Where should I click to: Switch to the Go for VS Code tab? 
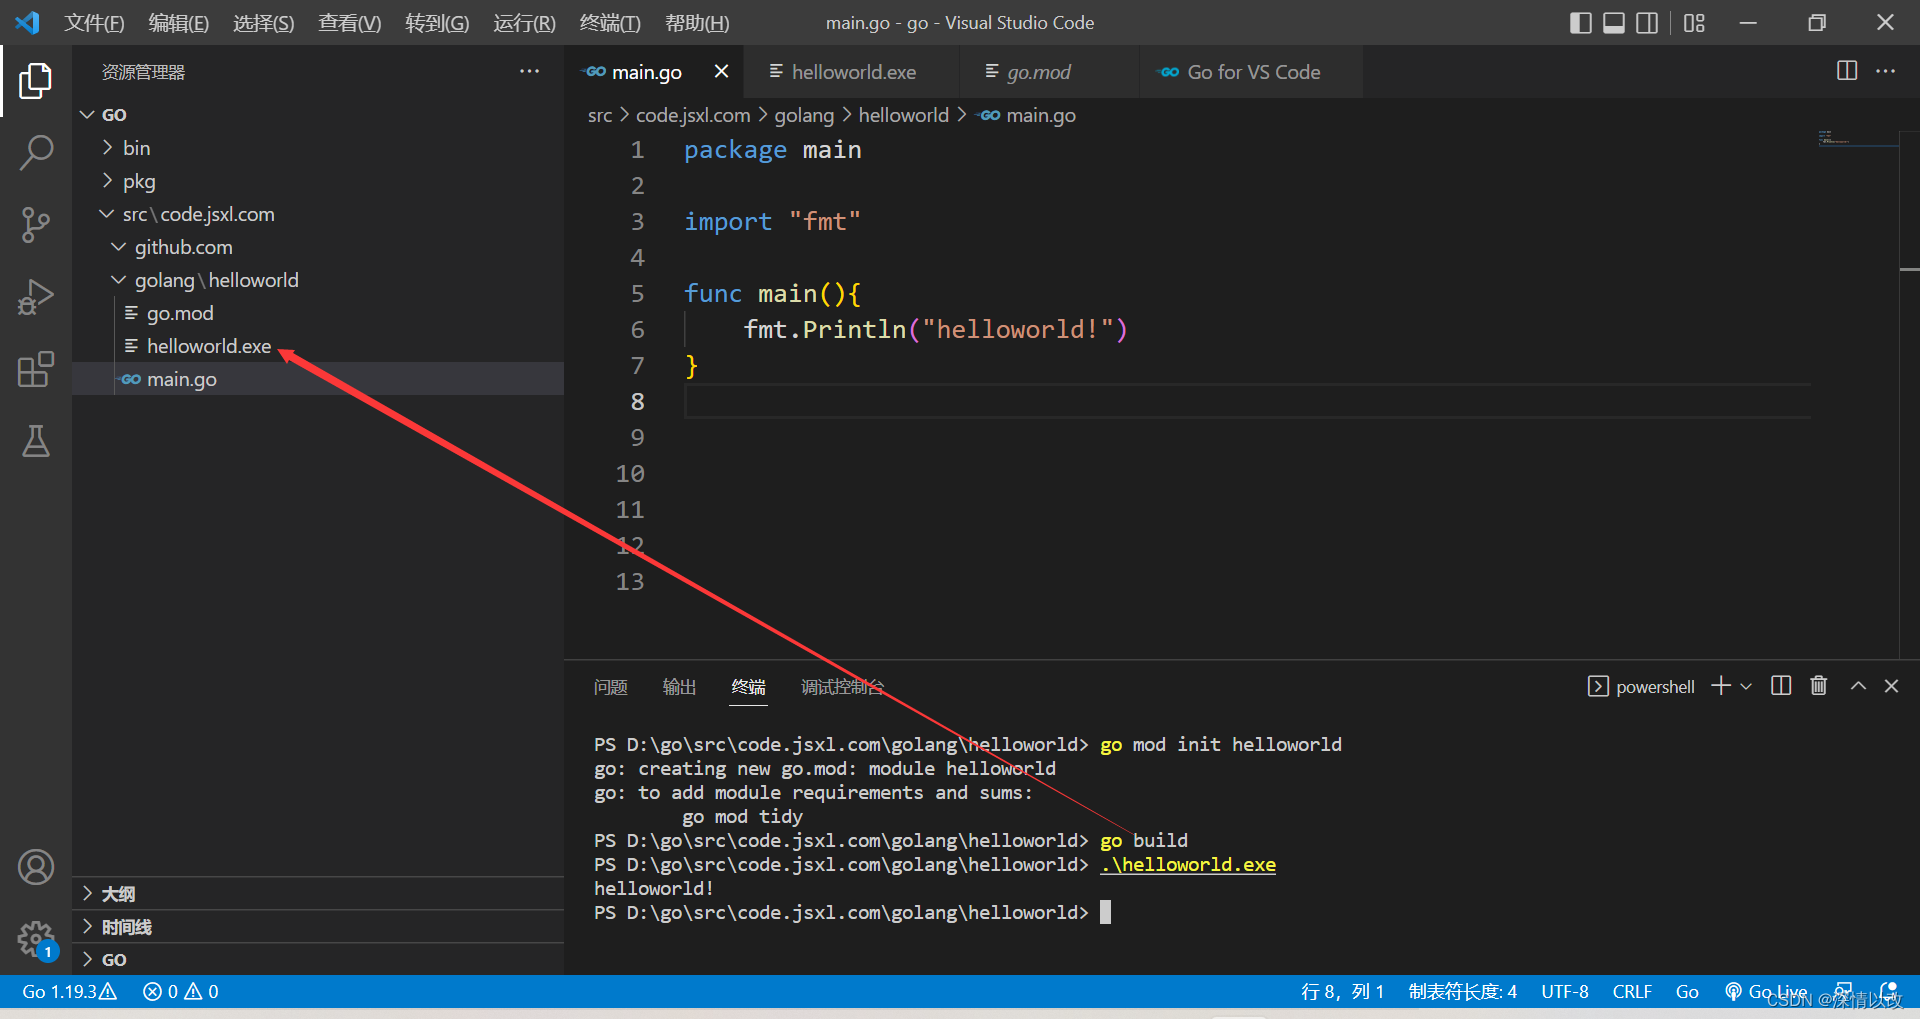pos(1251,72)
